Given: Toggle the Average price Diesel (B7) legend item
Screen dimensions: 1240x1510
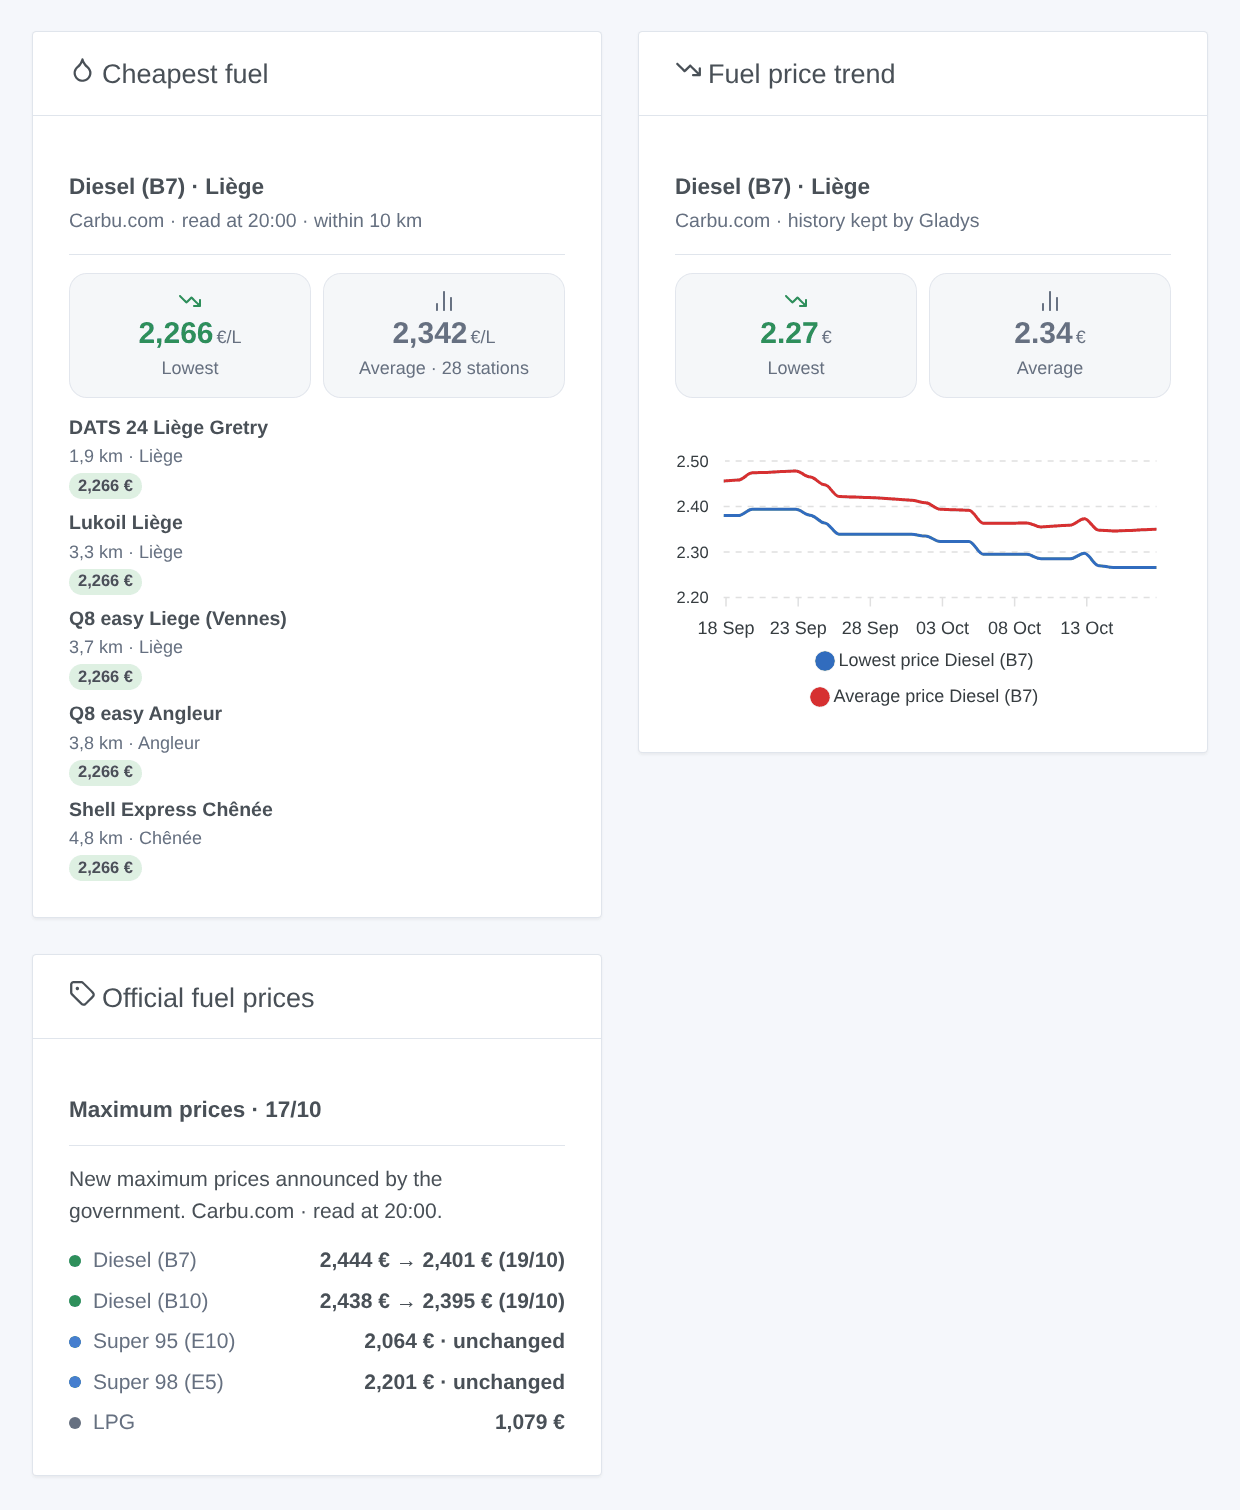Looking at the screenshot, I should [x=924, y=696].
